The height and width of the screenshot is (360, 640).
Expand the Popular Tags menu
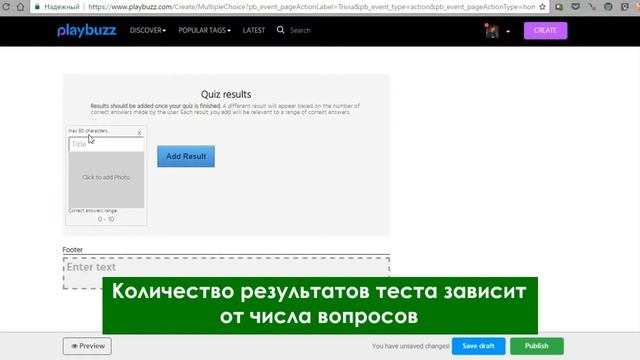(x=204, y=30)
